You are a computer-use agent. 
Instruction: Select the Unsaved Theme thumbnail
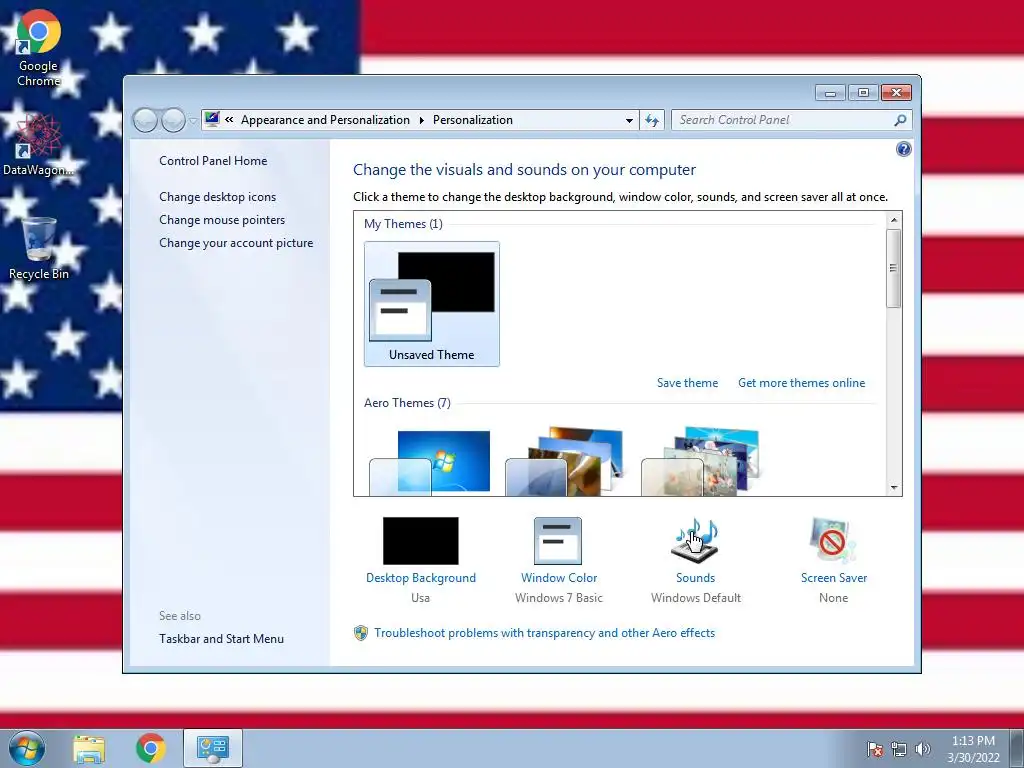tap(432, 304)
